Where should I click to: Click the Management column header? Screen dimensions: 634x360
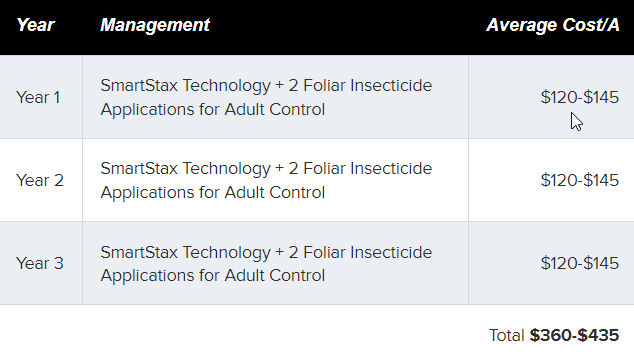pyautogui.click(x=155, y=25)
